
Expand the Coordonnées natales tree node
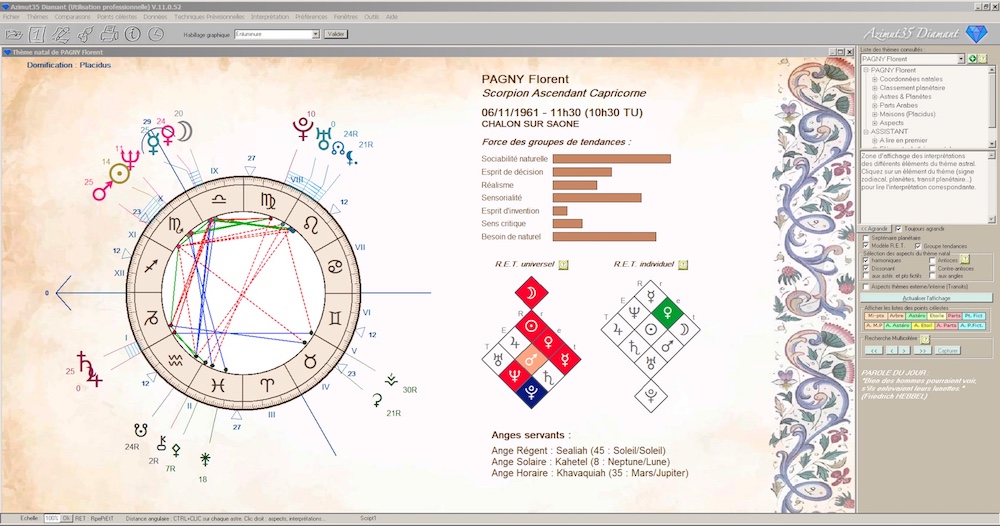(875, 80)
